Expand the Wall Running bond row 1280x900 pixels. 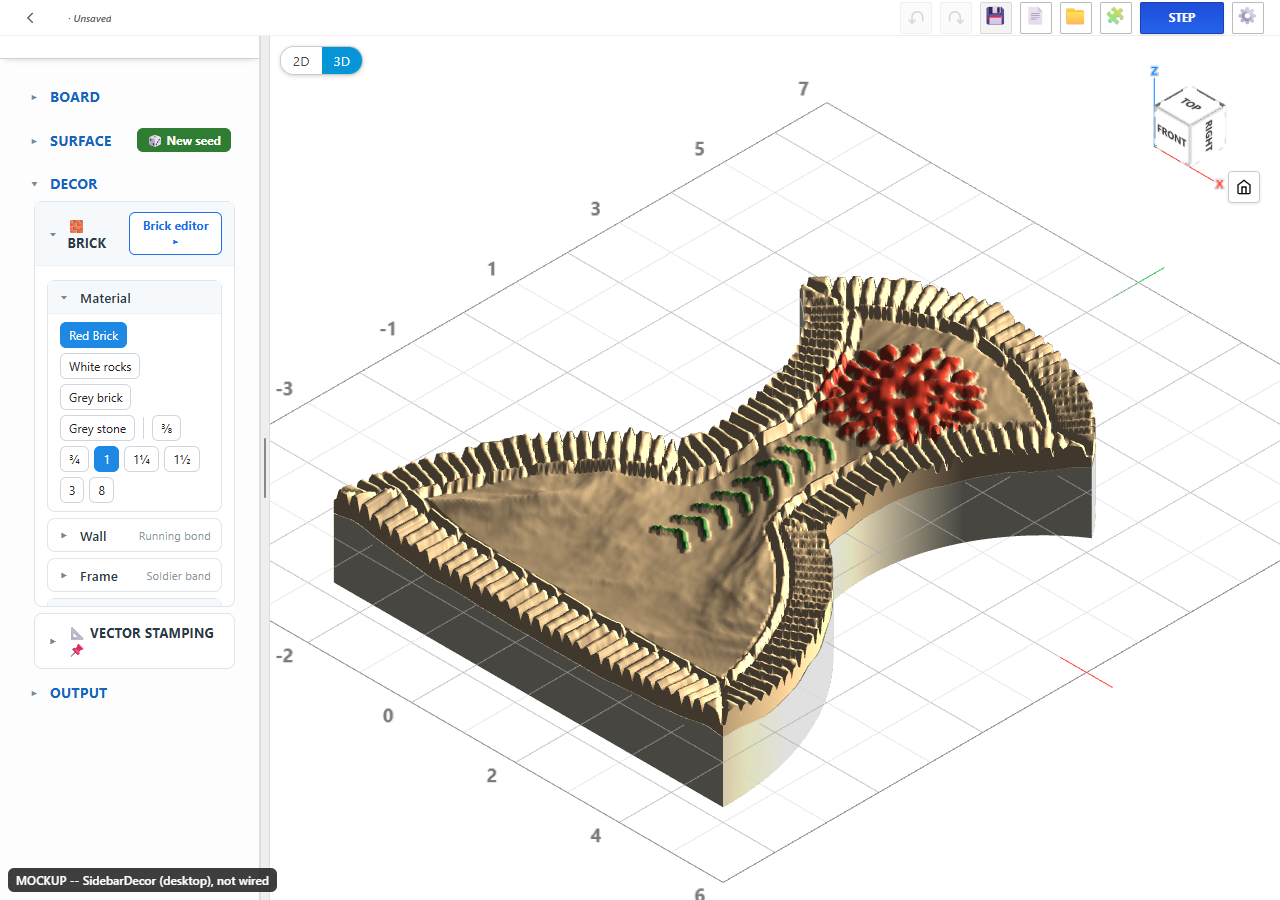tap(135, 536)
